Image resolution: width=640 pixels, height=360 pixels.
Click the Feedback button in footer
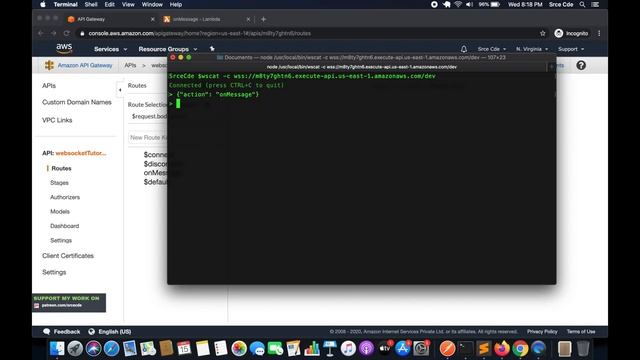click(x=62, y=331)
